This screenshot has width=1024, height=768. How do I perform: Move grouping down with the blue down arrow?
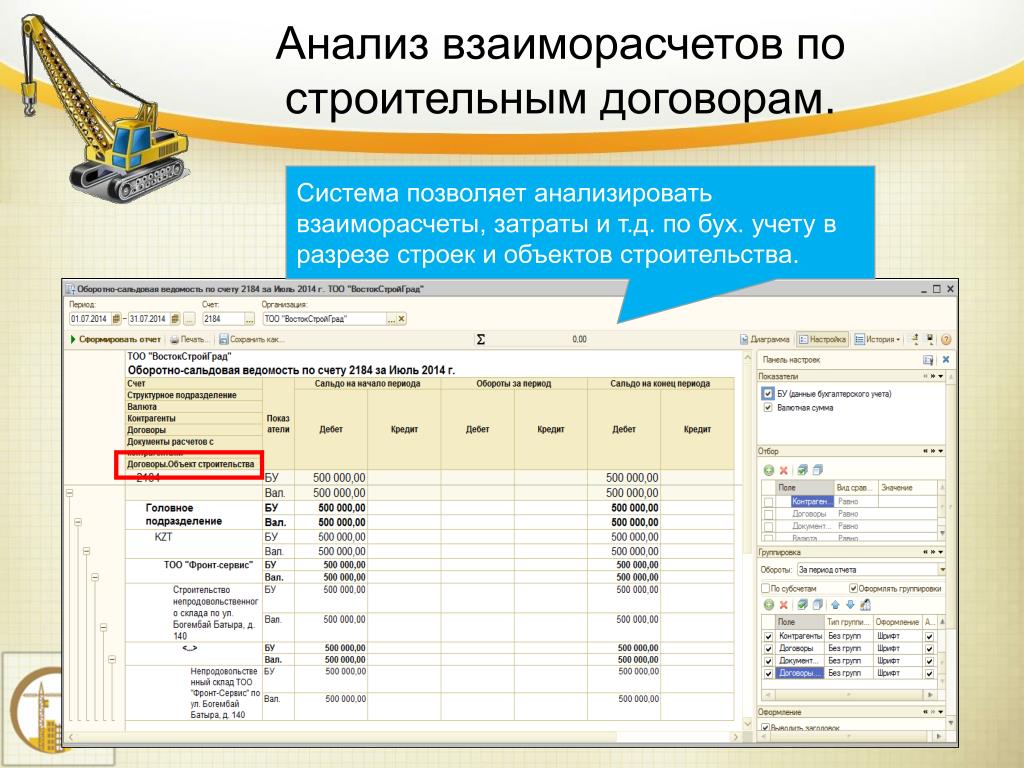[x=850, y=605]
